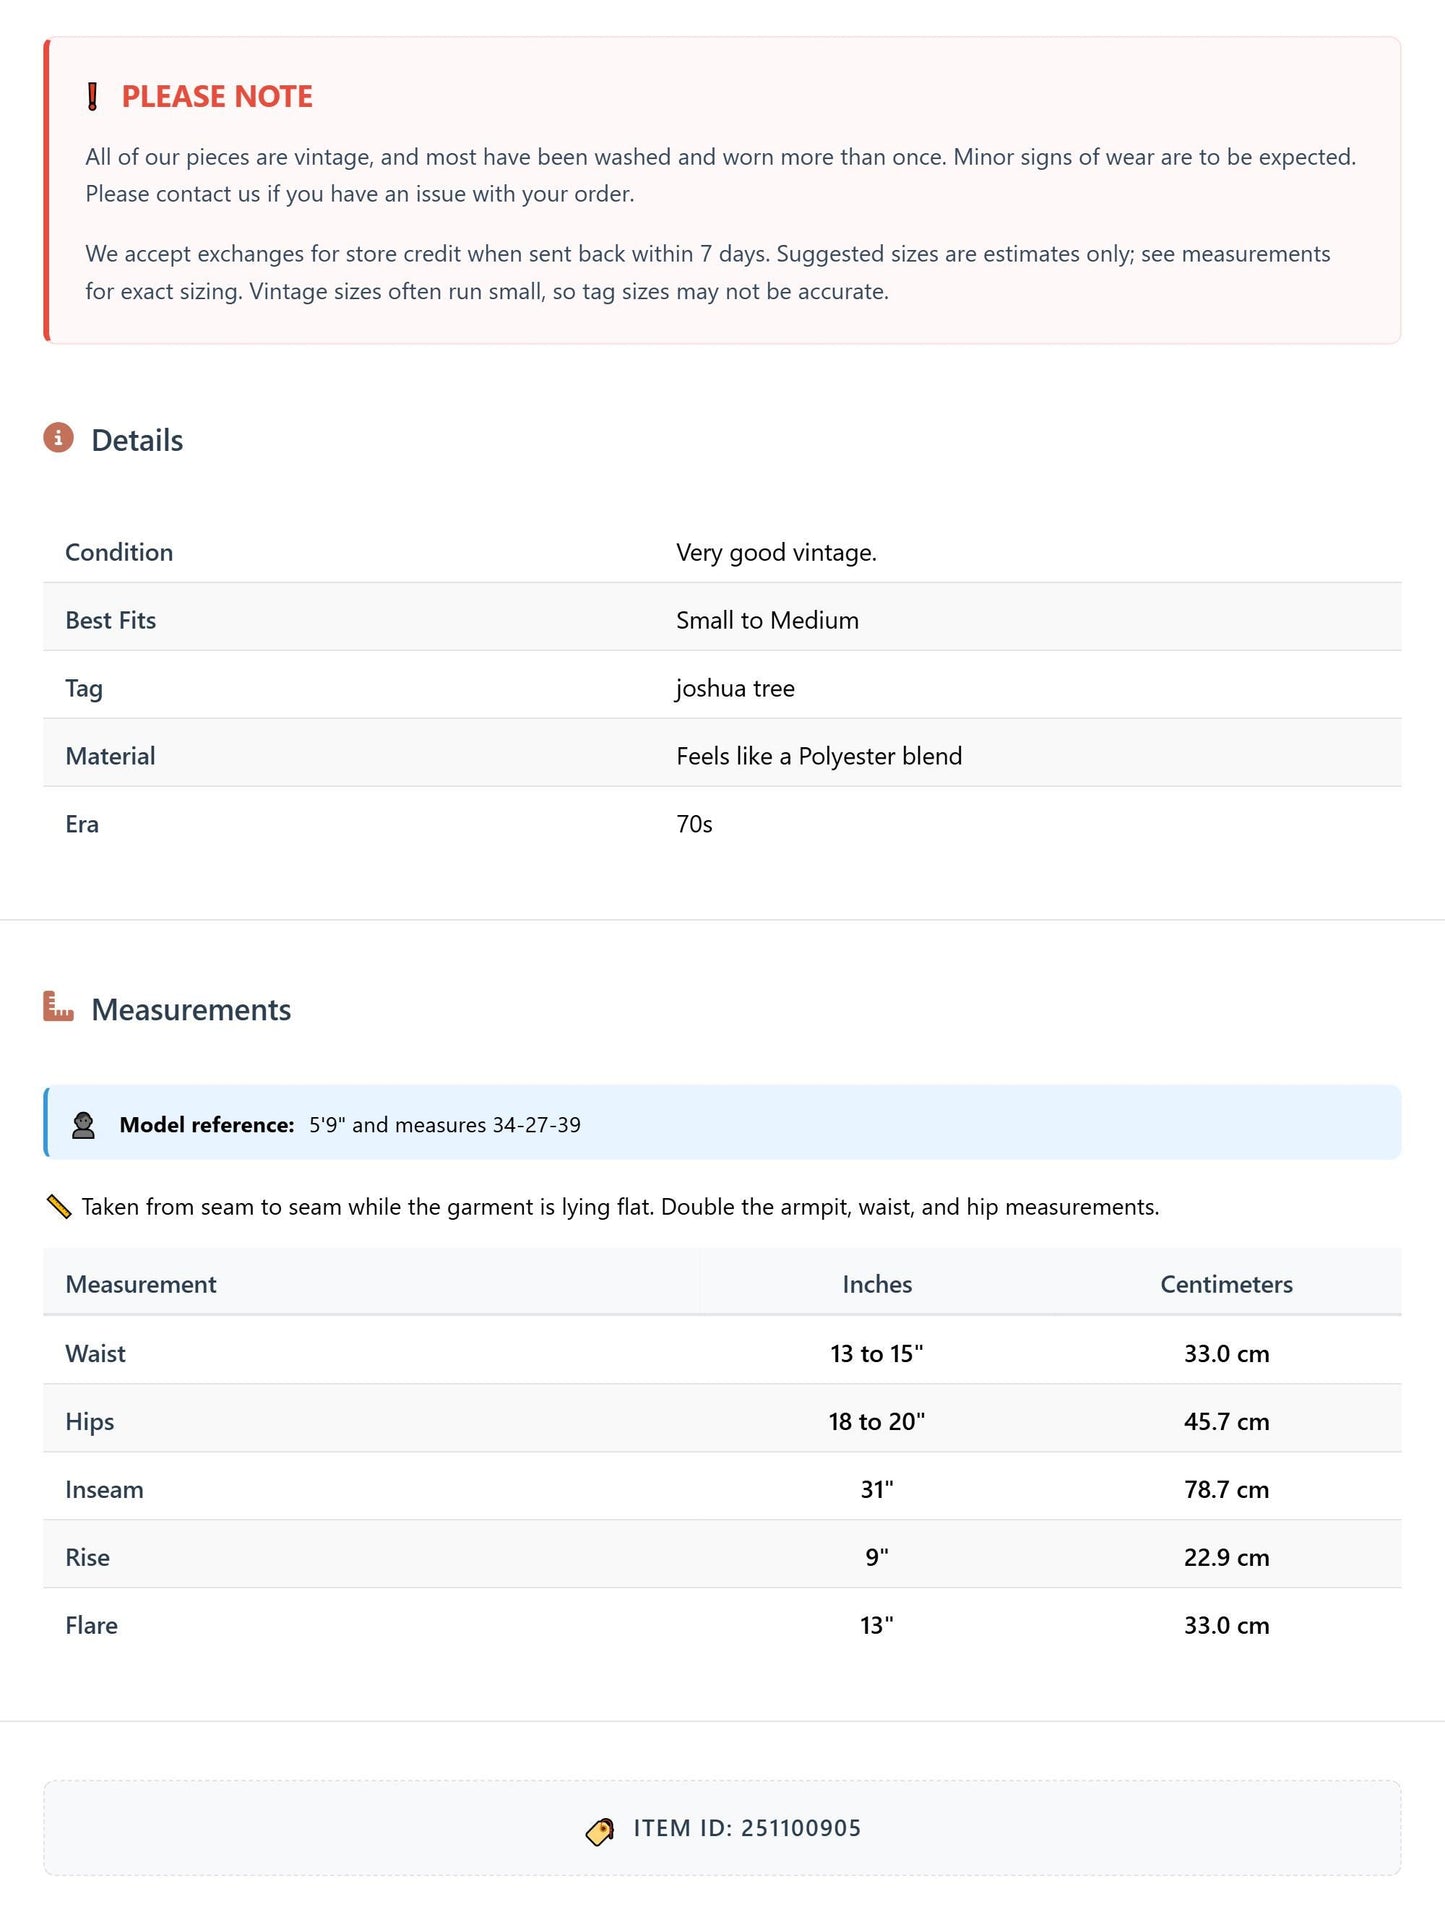Click the Measurements section heading
The width and height of the screenshot is (1445, 1912).
[x=191, y=1009]
